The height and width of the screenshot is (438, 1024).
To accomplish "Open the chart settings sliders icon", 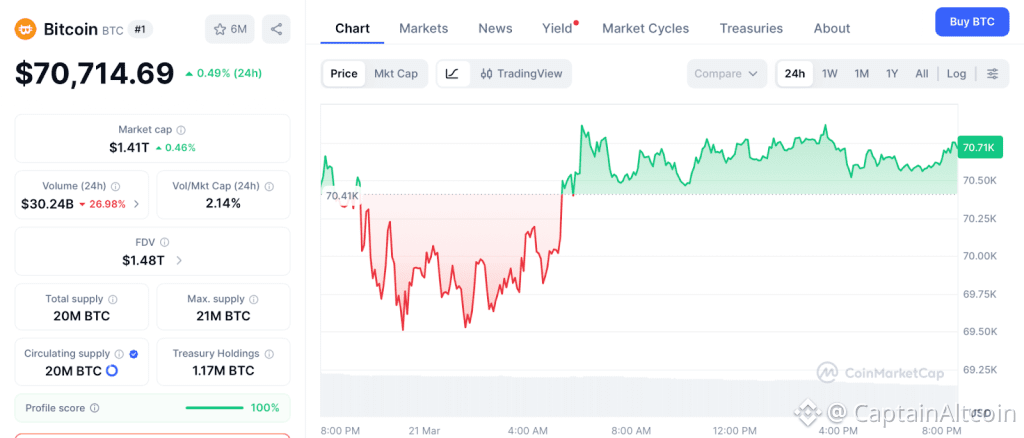I will pyautogui.click(x=992, y=74).
